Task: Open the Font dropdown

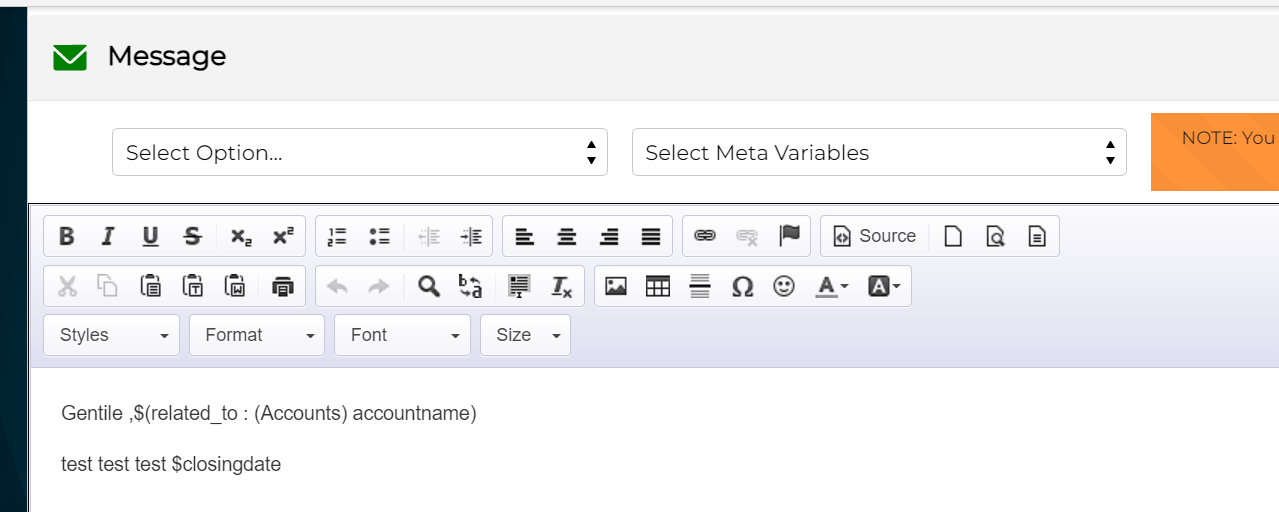Action: point(402,335)
